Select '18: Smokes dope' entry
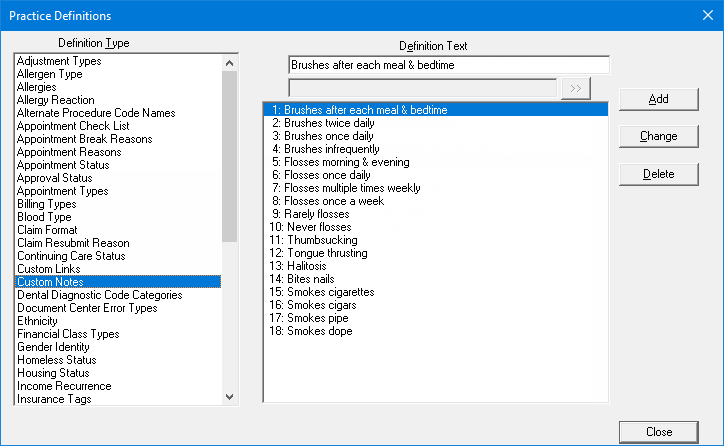Viewport: 724px width, 446px height. tap(311, 331)
